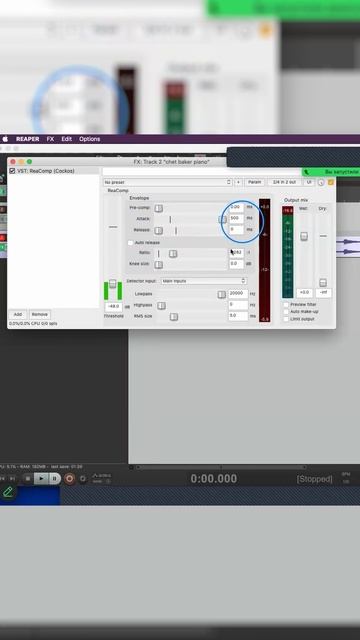
Task: Click the Remove FX button
Action: [x=40, y=315]
